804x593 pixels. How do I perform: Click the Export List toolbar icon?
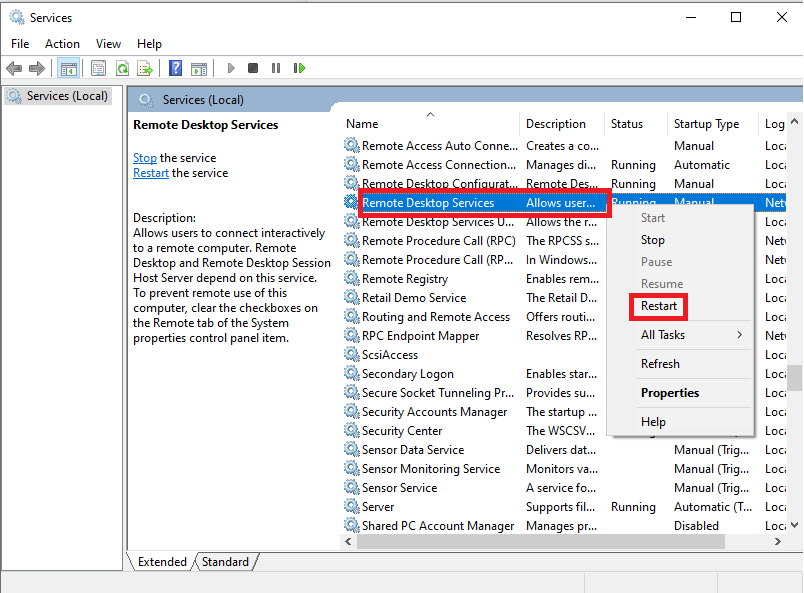point(145,68)
